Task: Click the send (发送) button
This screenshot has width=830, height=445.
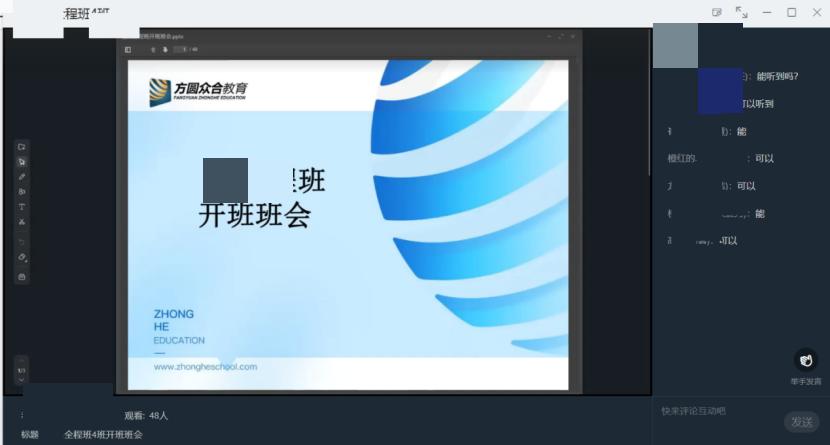Action: [801, 422]
